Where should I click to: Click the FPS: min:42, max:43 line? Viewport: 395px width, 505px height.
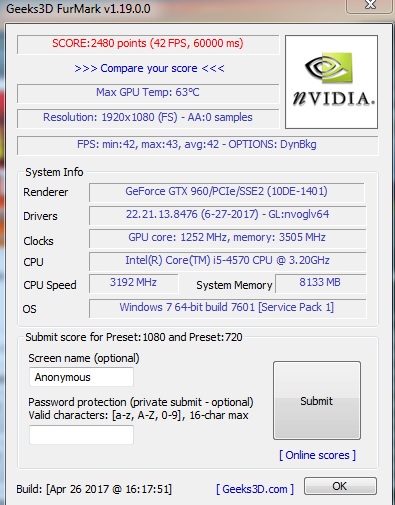[197, 145]
